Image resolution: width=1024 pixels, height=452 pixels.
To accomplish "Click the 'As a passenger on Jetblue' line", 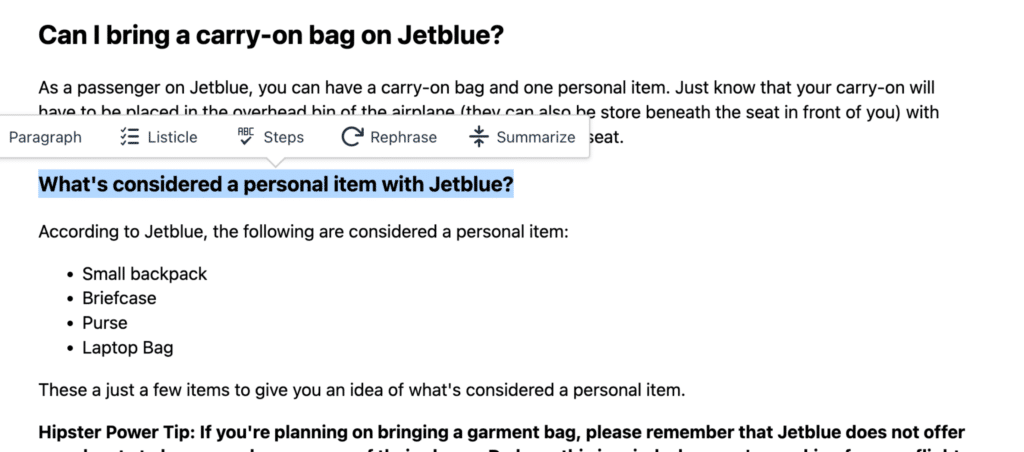I will (x=487, y=88).
